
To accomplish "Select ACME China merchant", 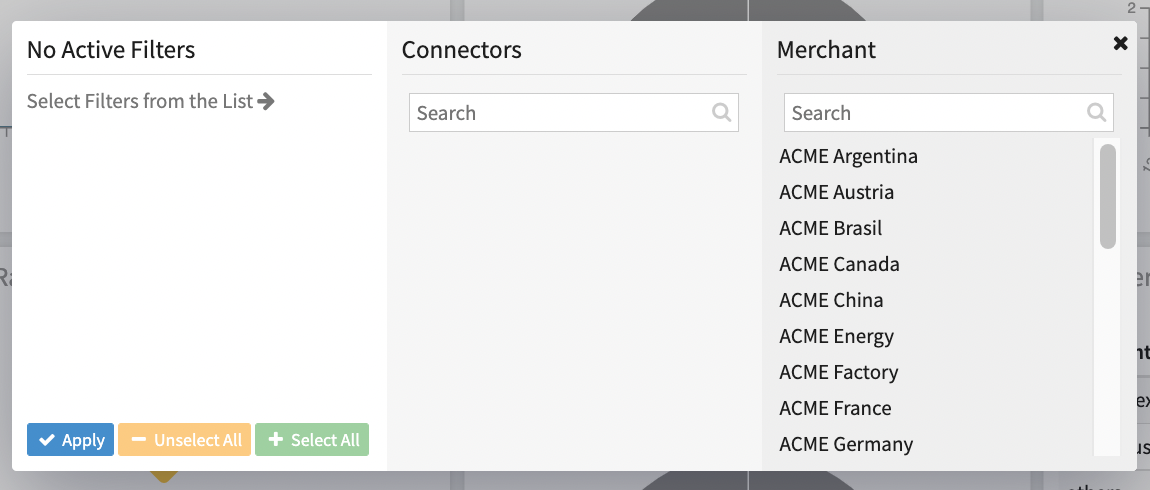I will click(831, 300).
